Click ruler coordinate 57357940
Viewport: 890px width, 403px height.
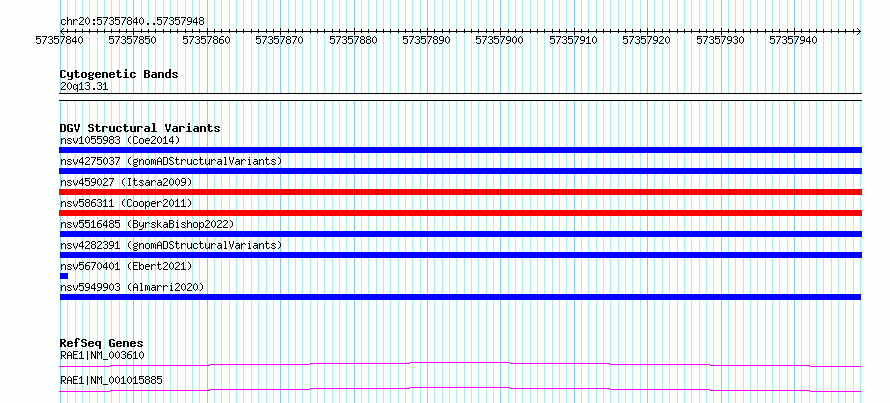(x=794, y=40)
